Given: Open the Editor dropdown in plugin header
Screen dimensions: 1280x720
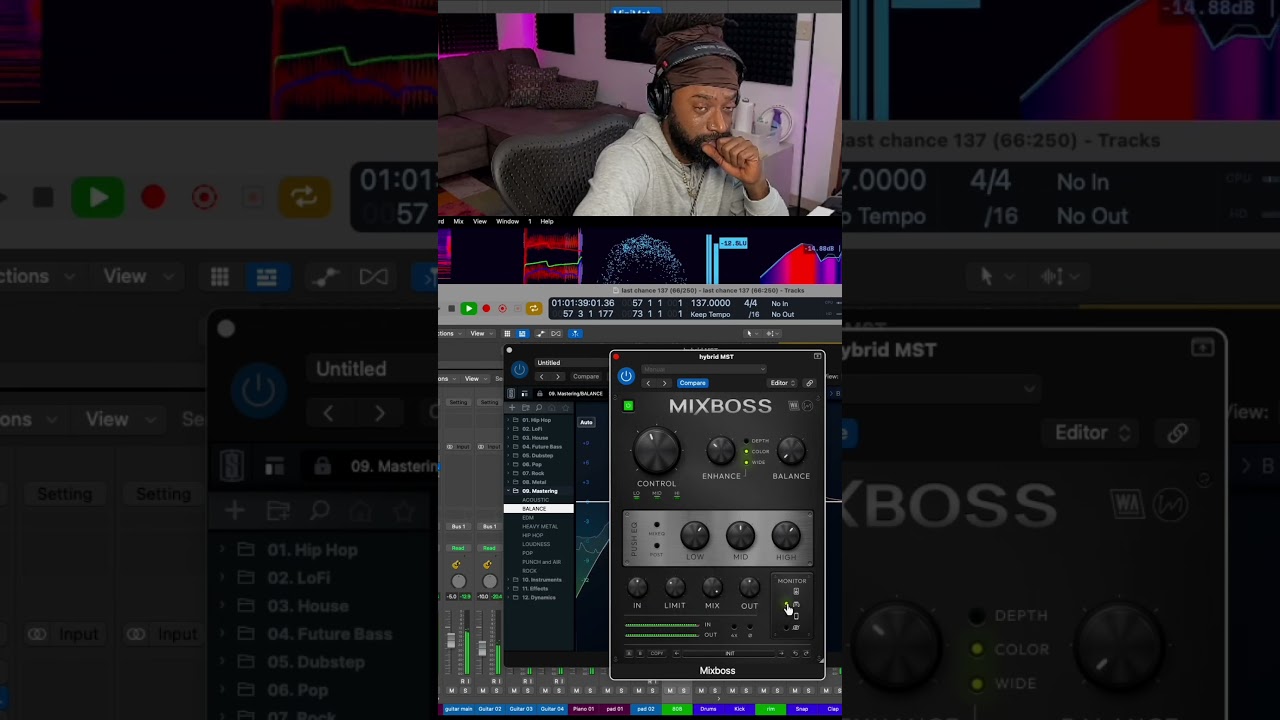Looking at the screenshot, I should click(x=782, y=383).
